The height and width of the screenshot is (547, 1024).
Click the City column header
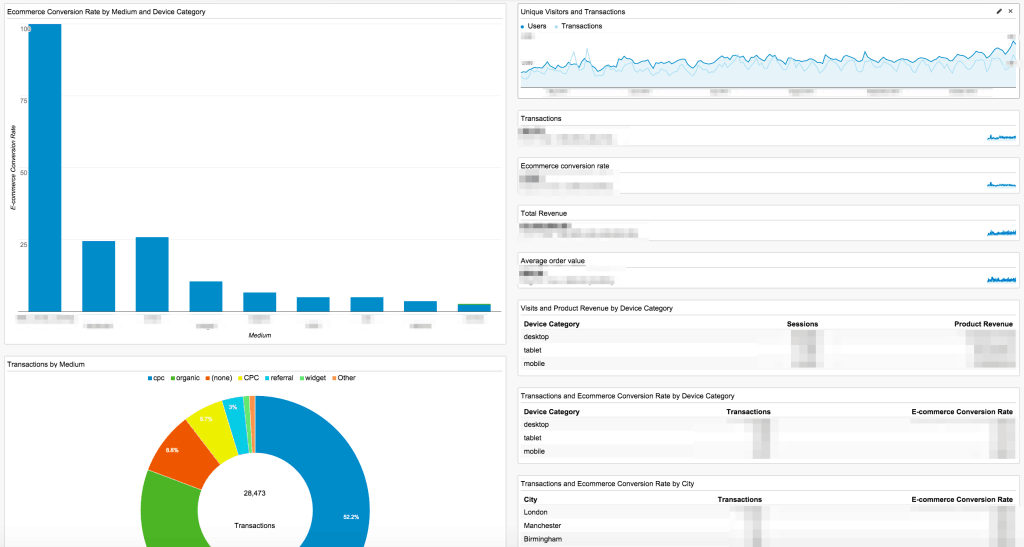click(x=530, y=499)
